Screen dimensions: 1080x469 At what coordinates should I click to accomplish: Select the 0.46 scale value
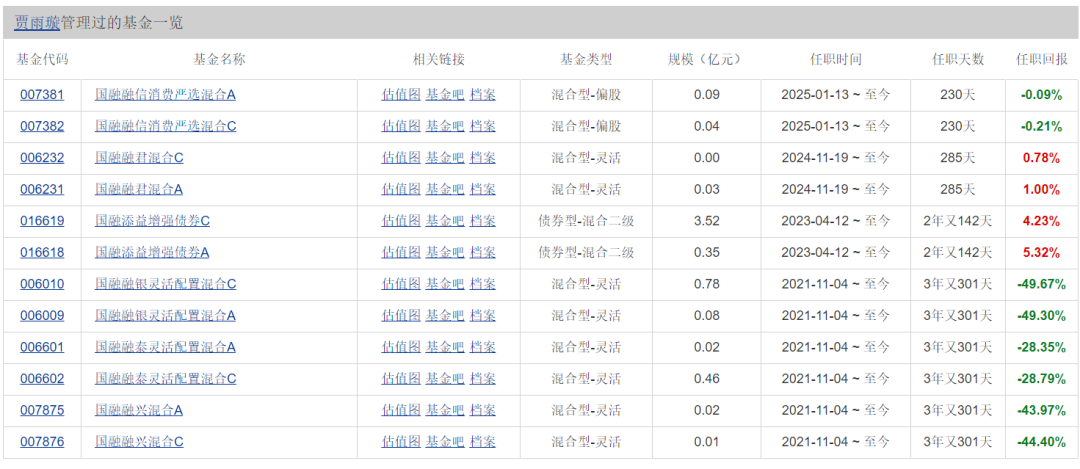(707, 379)
